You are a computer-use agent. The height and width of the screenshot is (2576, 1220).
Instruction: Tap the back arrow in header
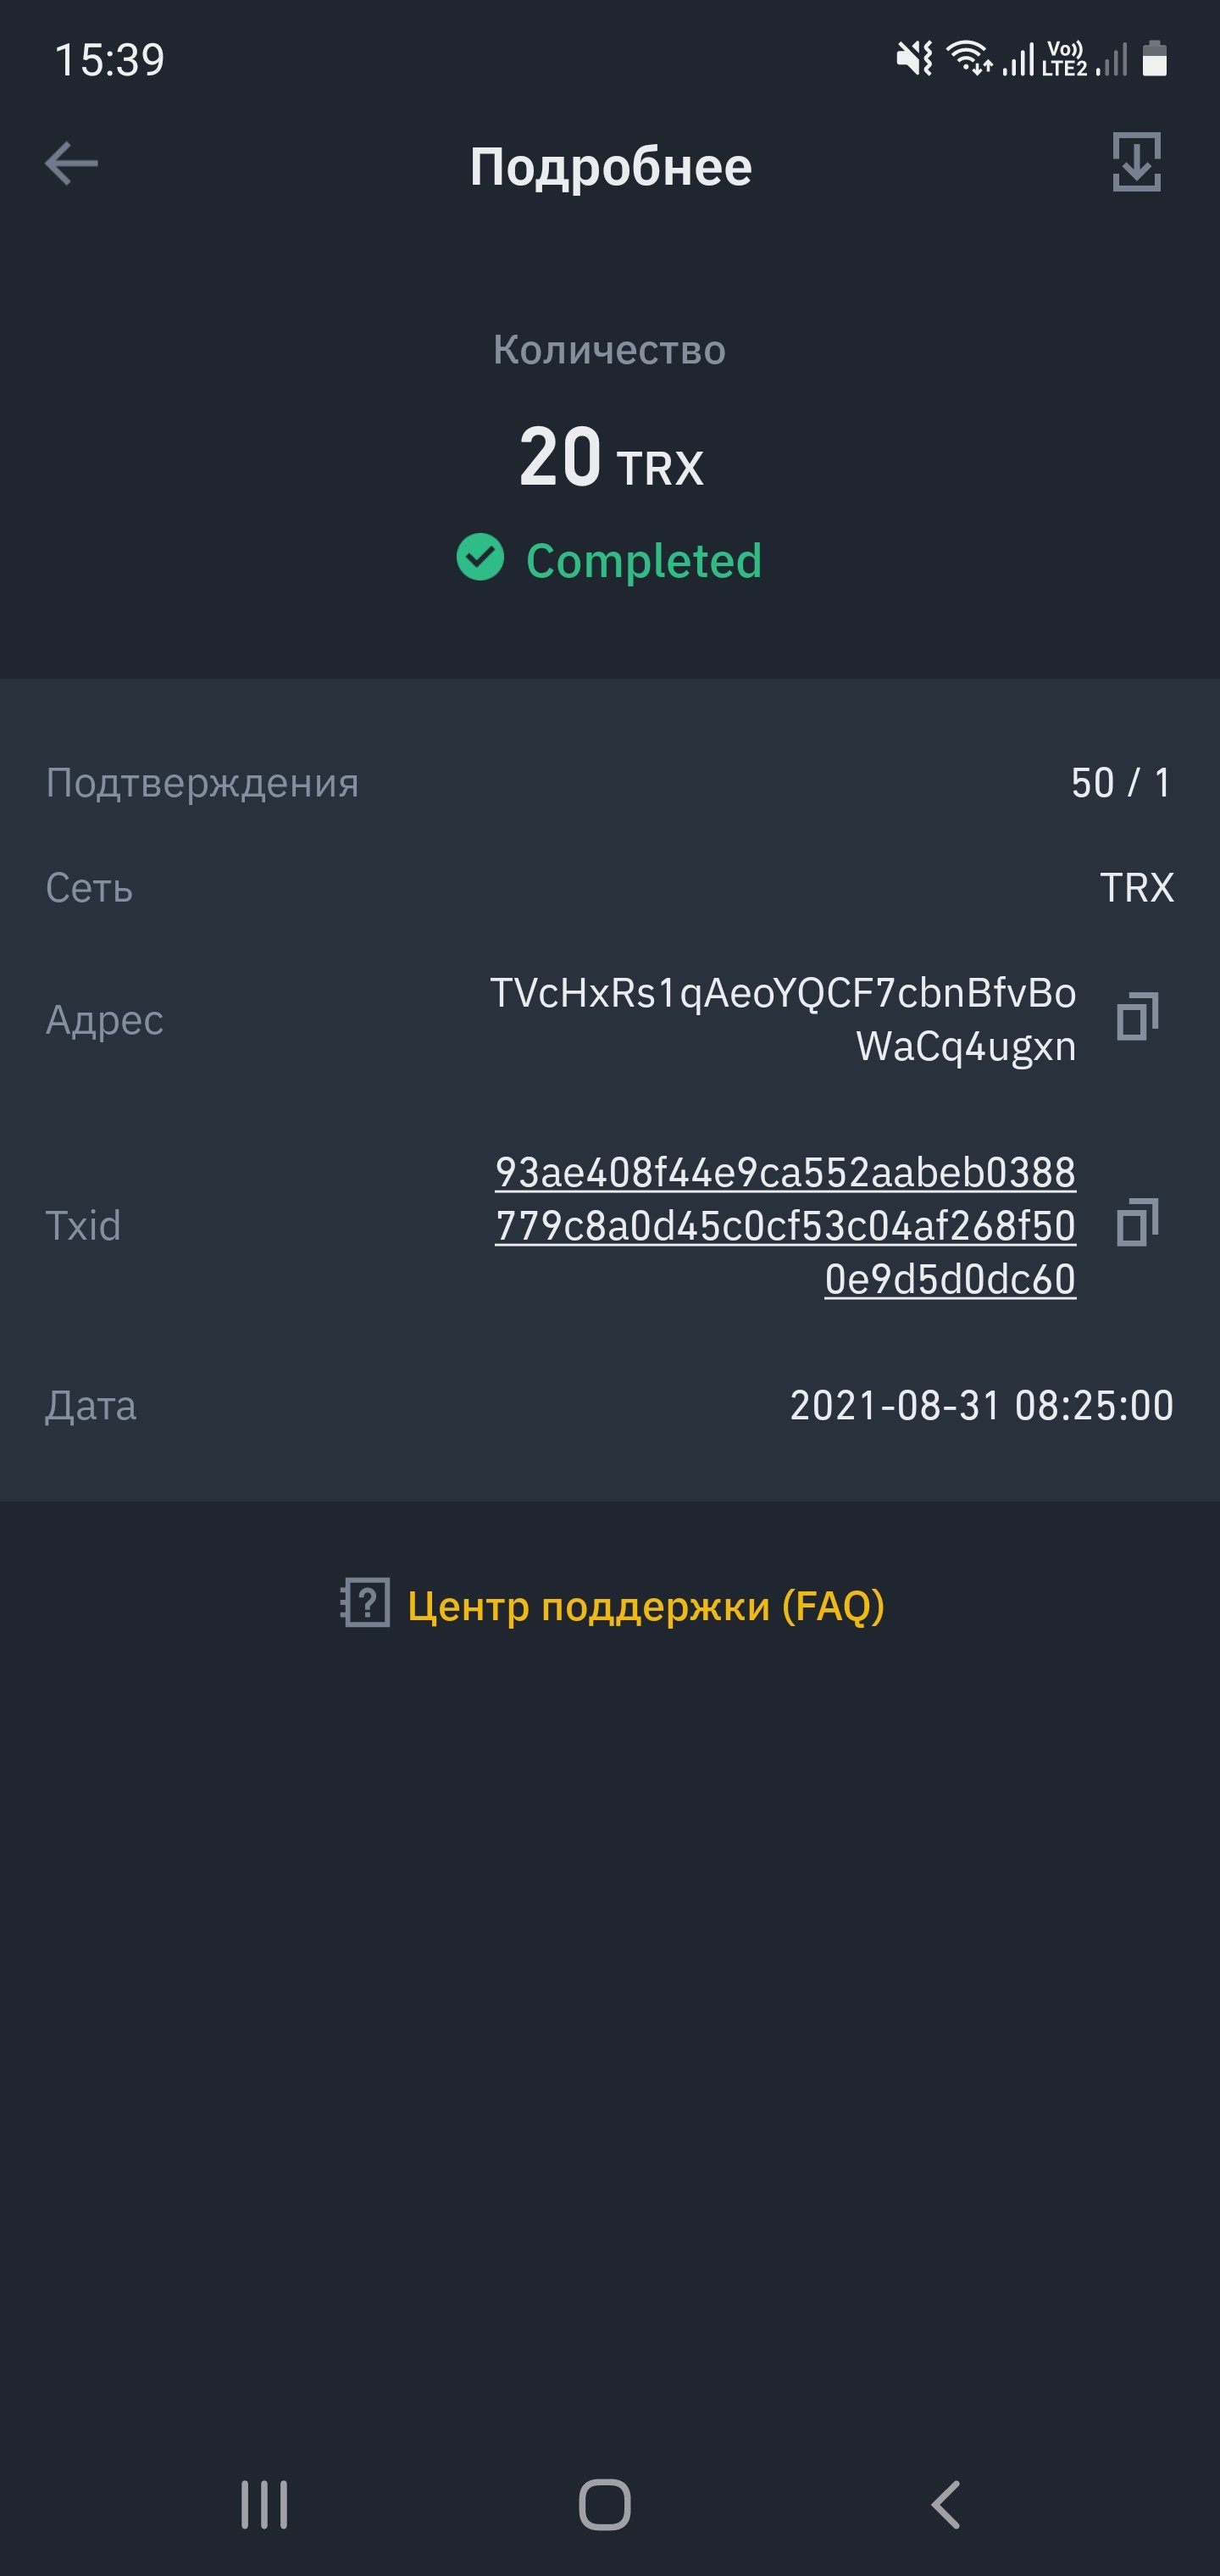(x=72, y=163)
